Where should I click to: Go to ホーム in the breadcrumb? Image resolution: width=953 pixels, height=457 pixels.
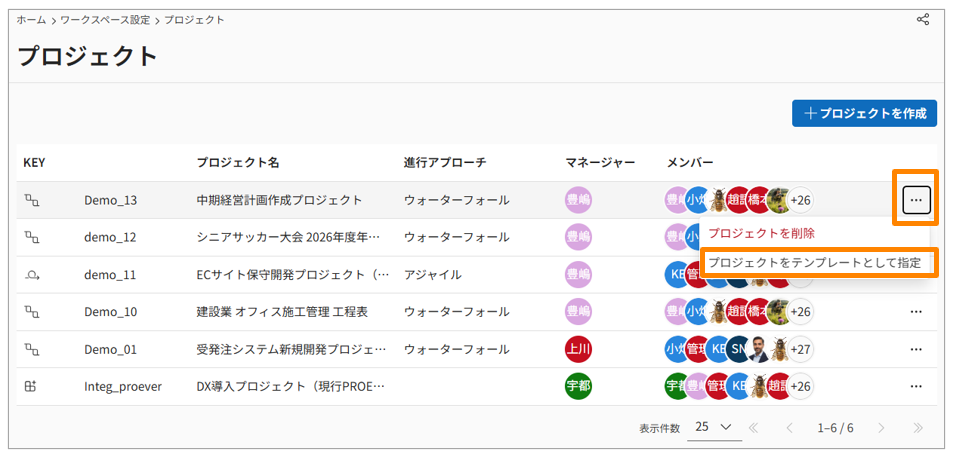tap(31, 19)
